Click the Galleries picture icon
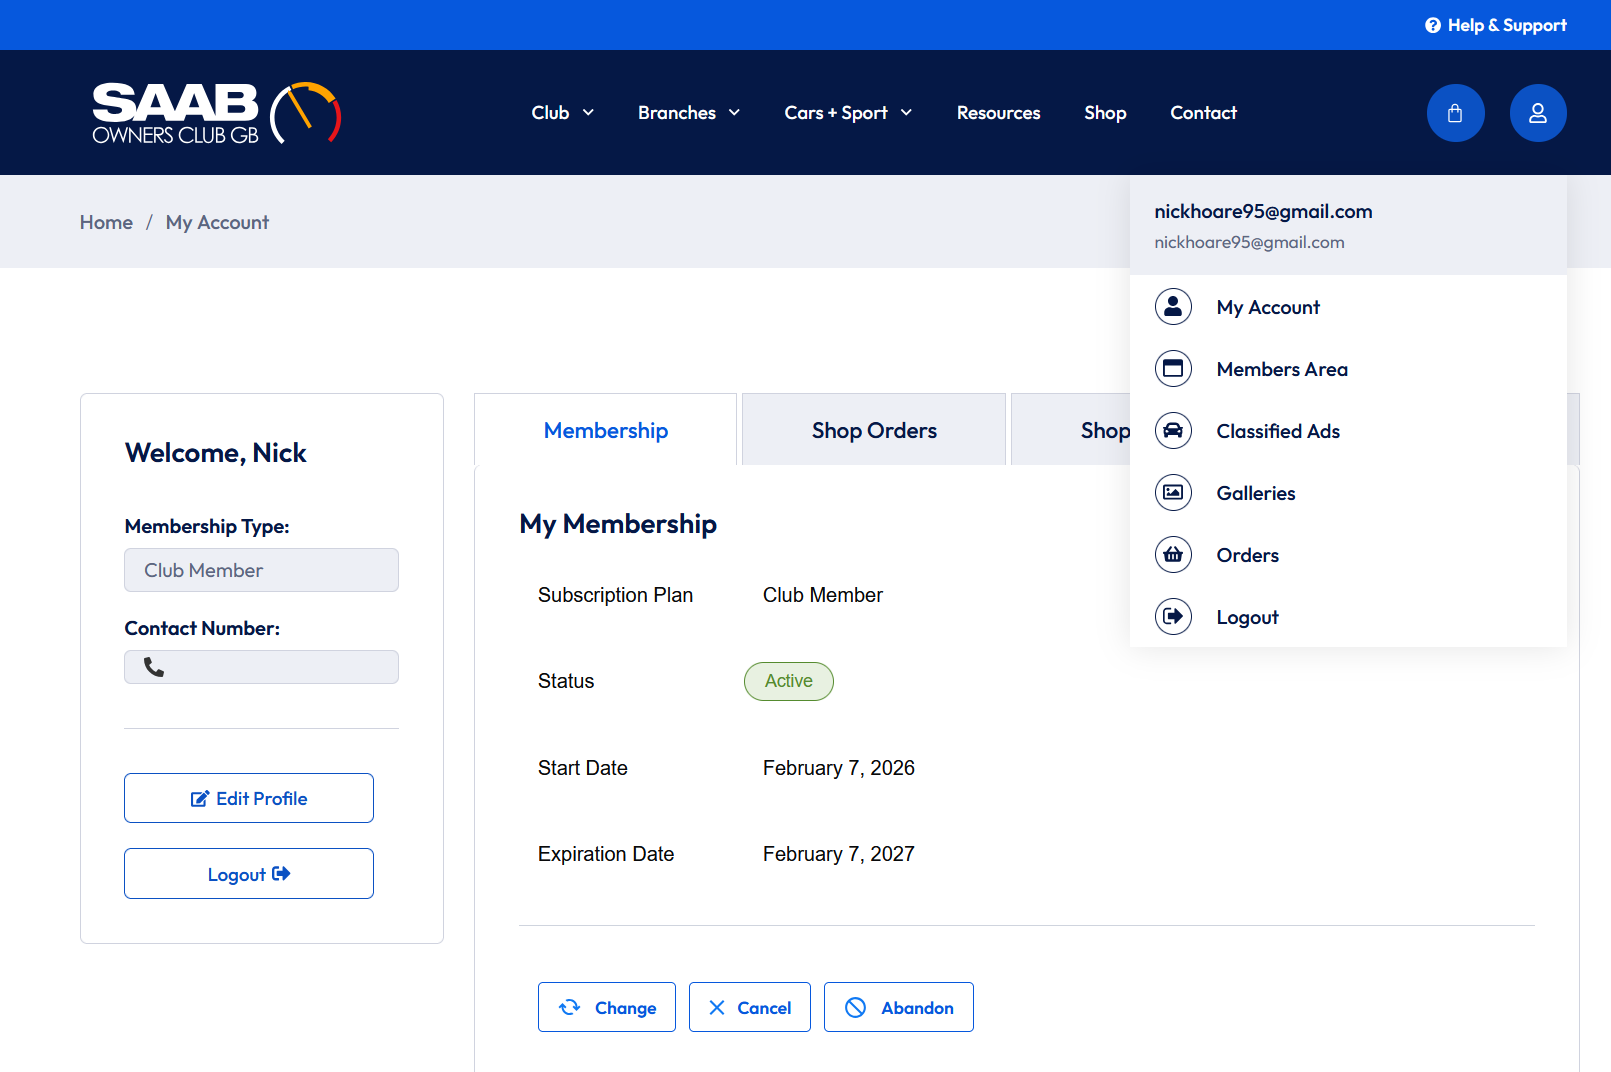This screenshot has width=1611, height=1072. coord(1173,493)
